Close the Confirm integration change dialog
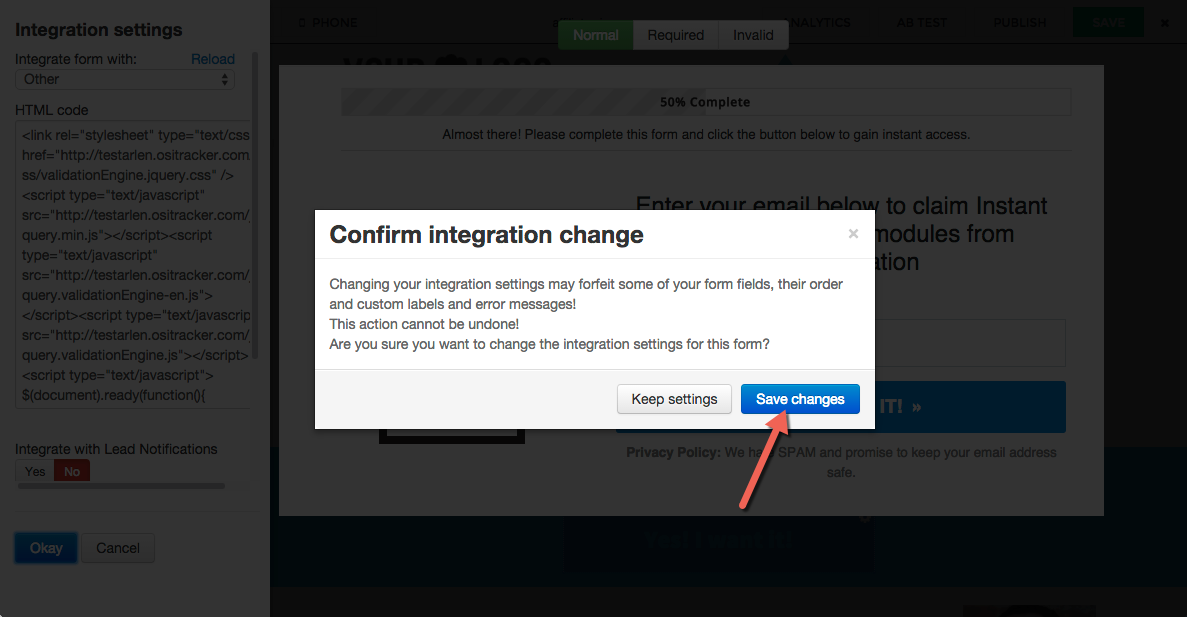 (853, 234)
